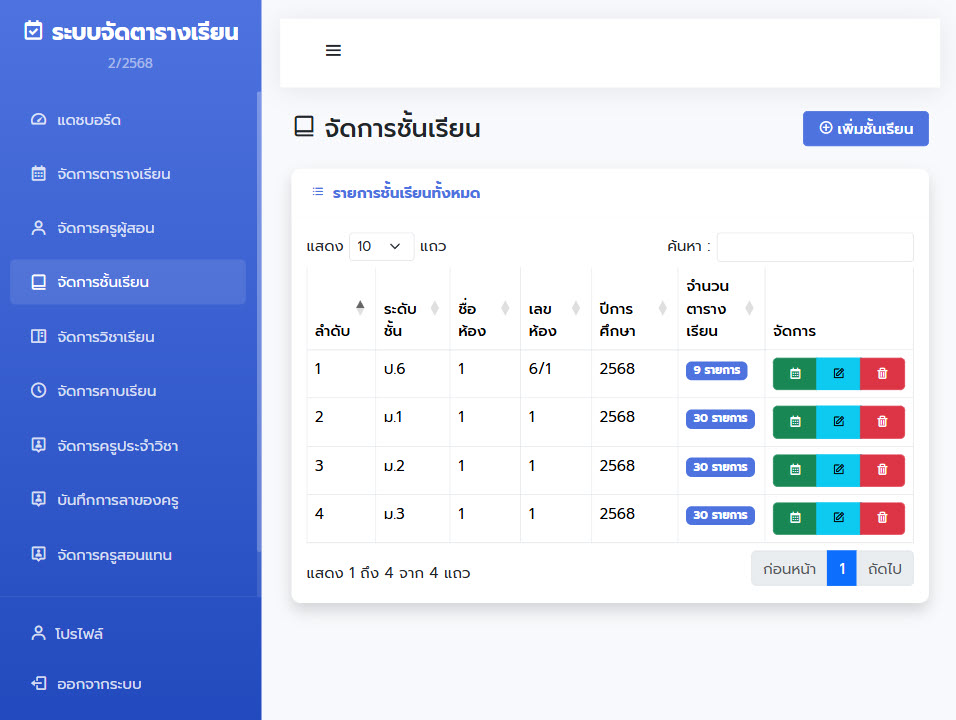Click delete icon for ป.6 row
956x720 pixels.
pyautogui.click(x=882, y=373)
